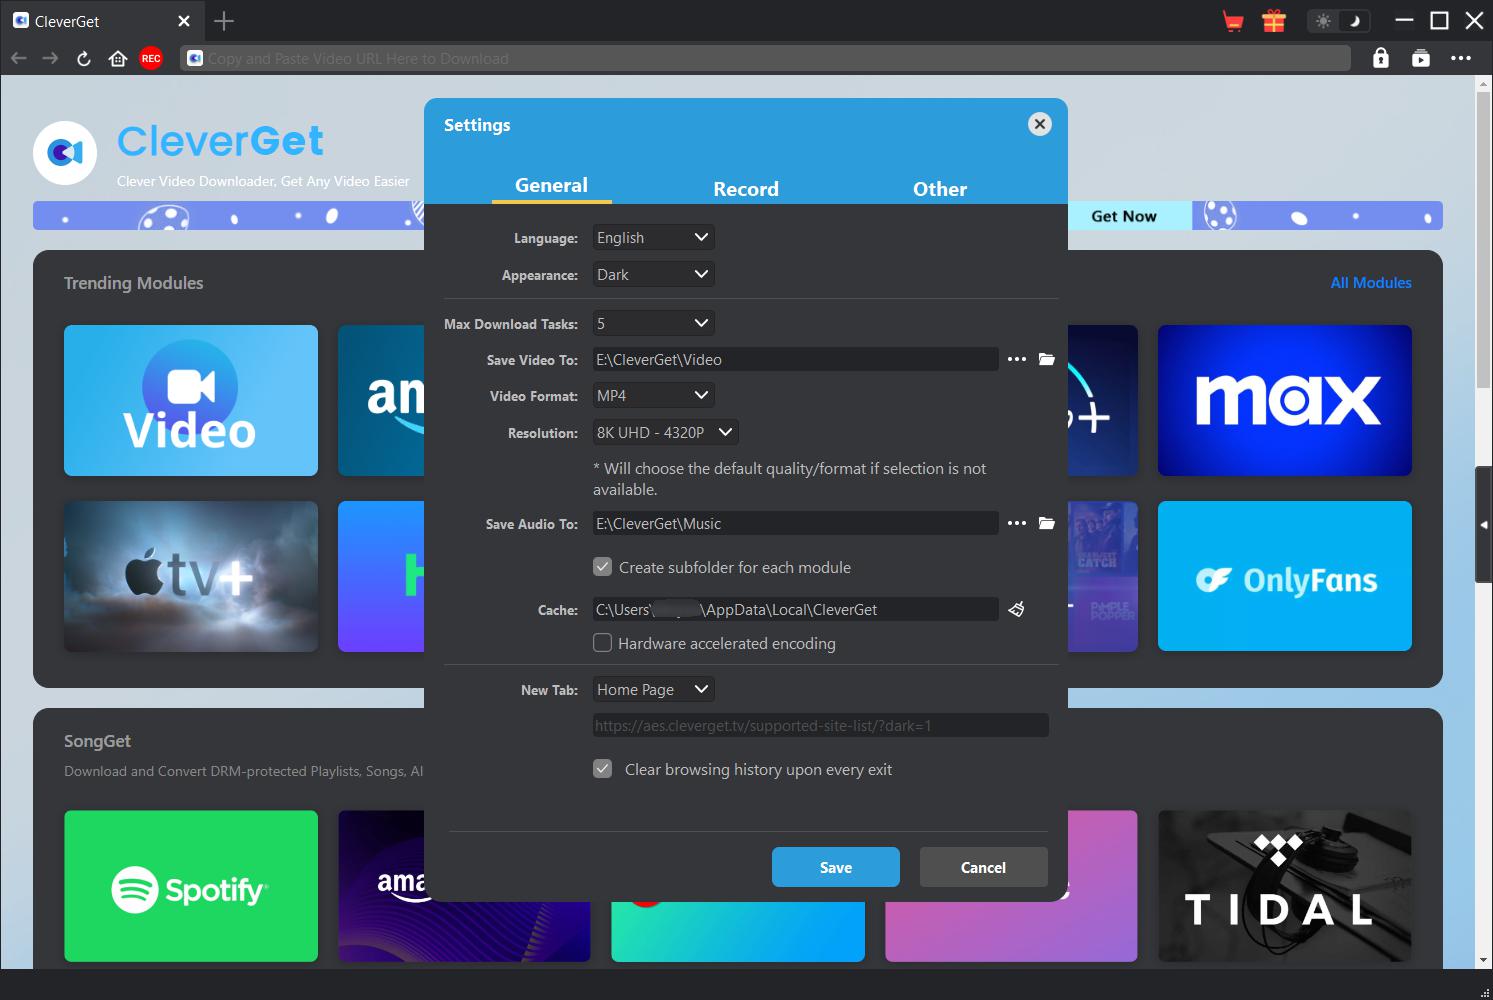
Task: Open the OnlyFans module tile
Action: pos(1285,577)
